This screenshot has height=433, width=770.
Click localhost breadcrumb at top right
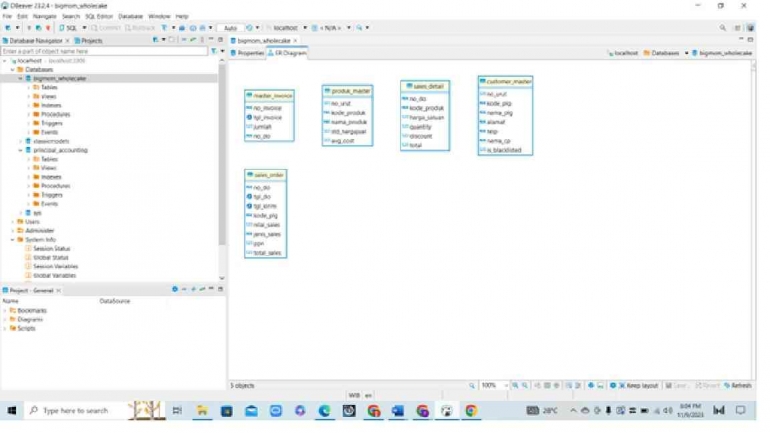(x=623, y=53)
